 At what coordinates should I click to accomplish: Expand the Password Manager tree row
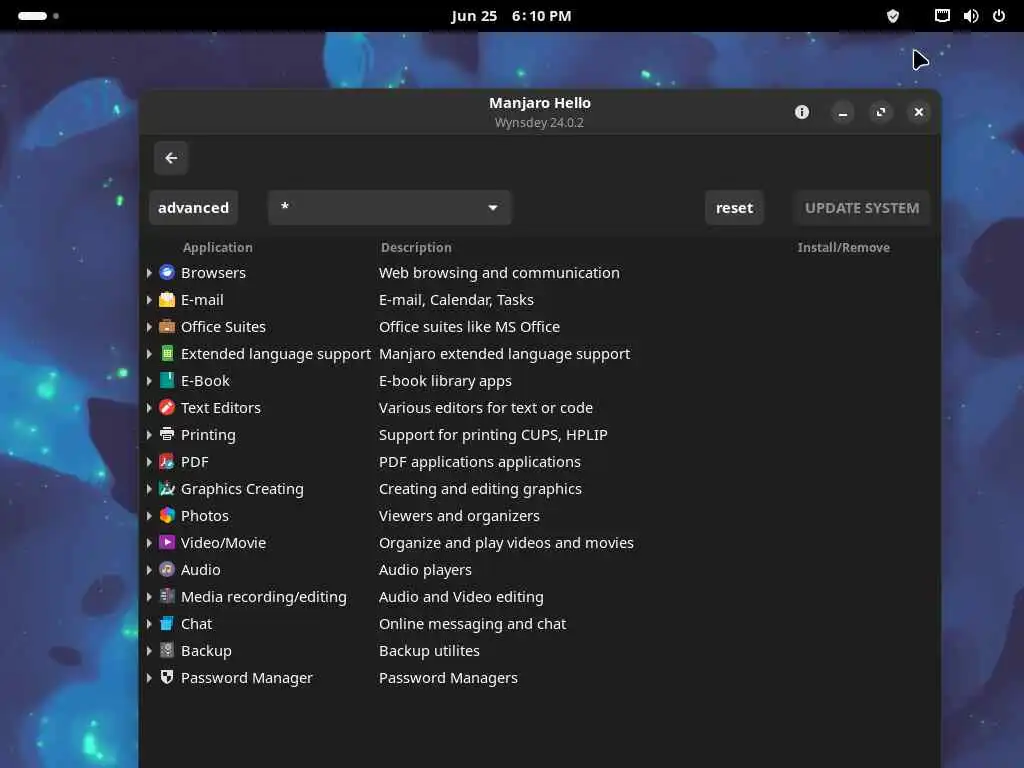(x=149, y=678)
